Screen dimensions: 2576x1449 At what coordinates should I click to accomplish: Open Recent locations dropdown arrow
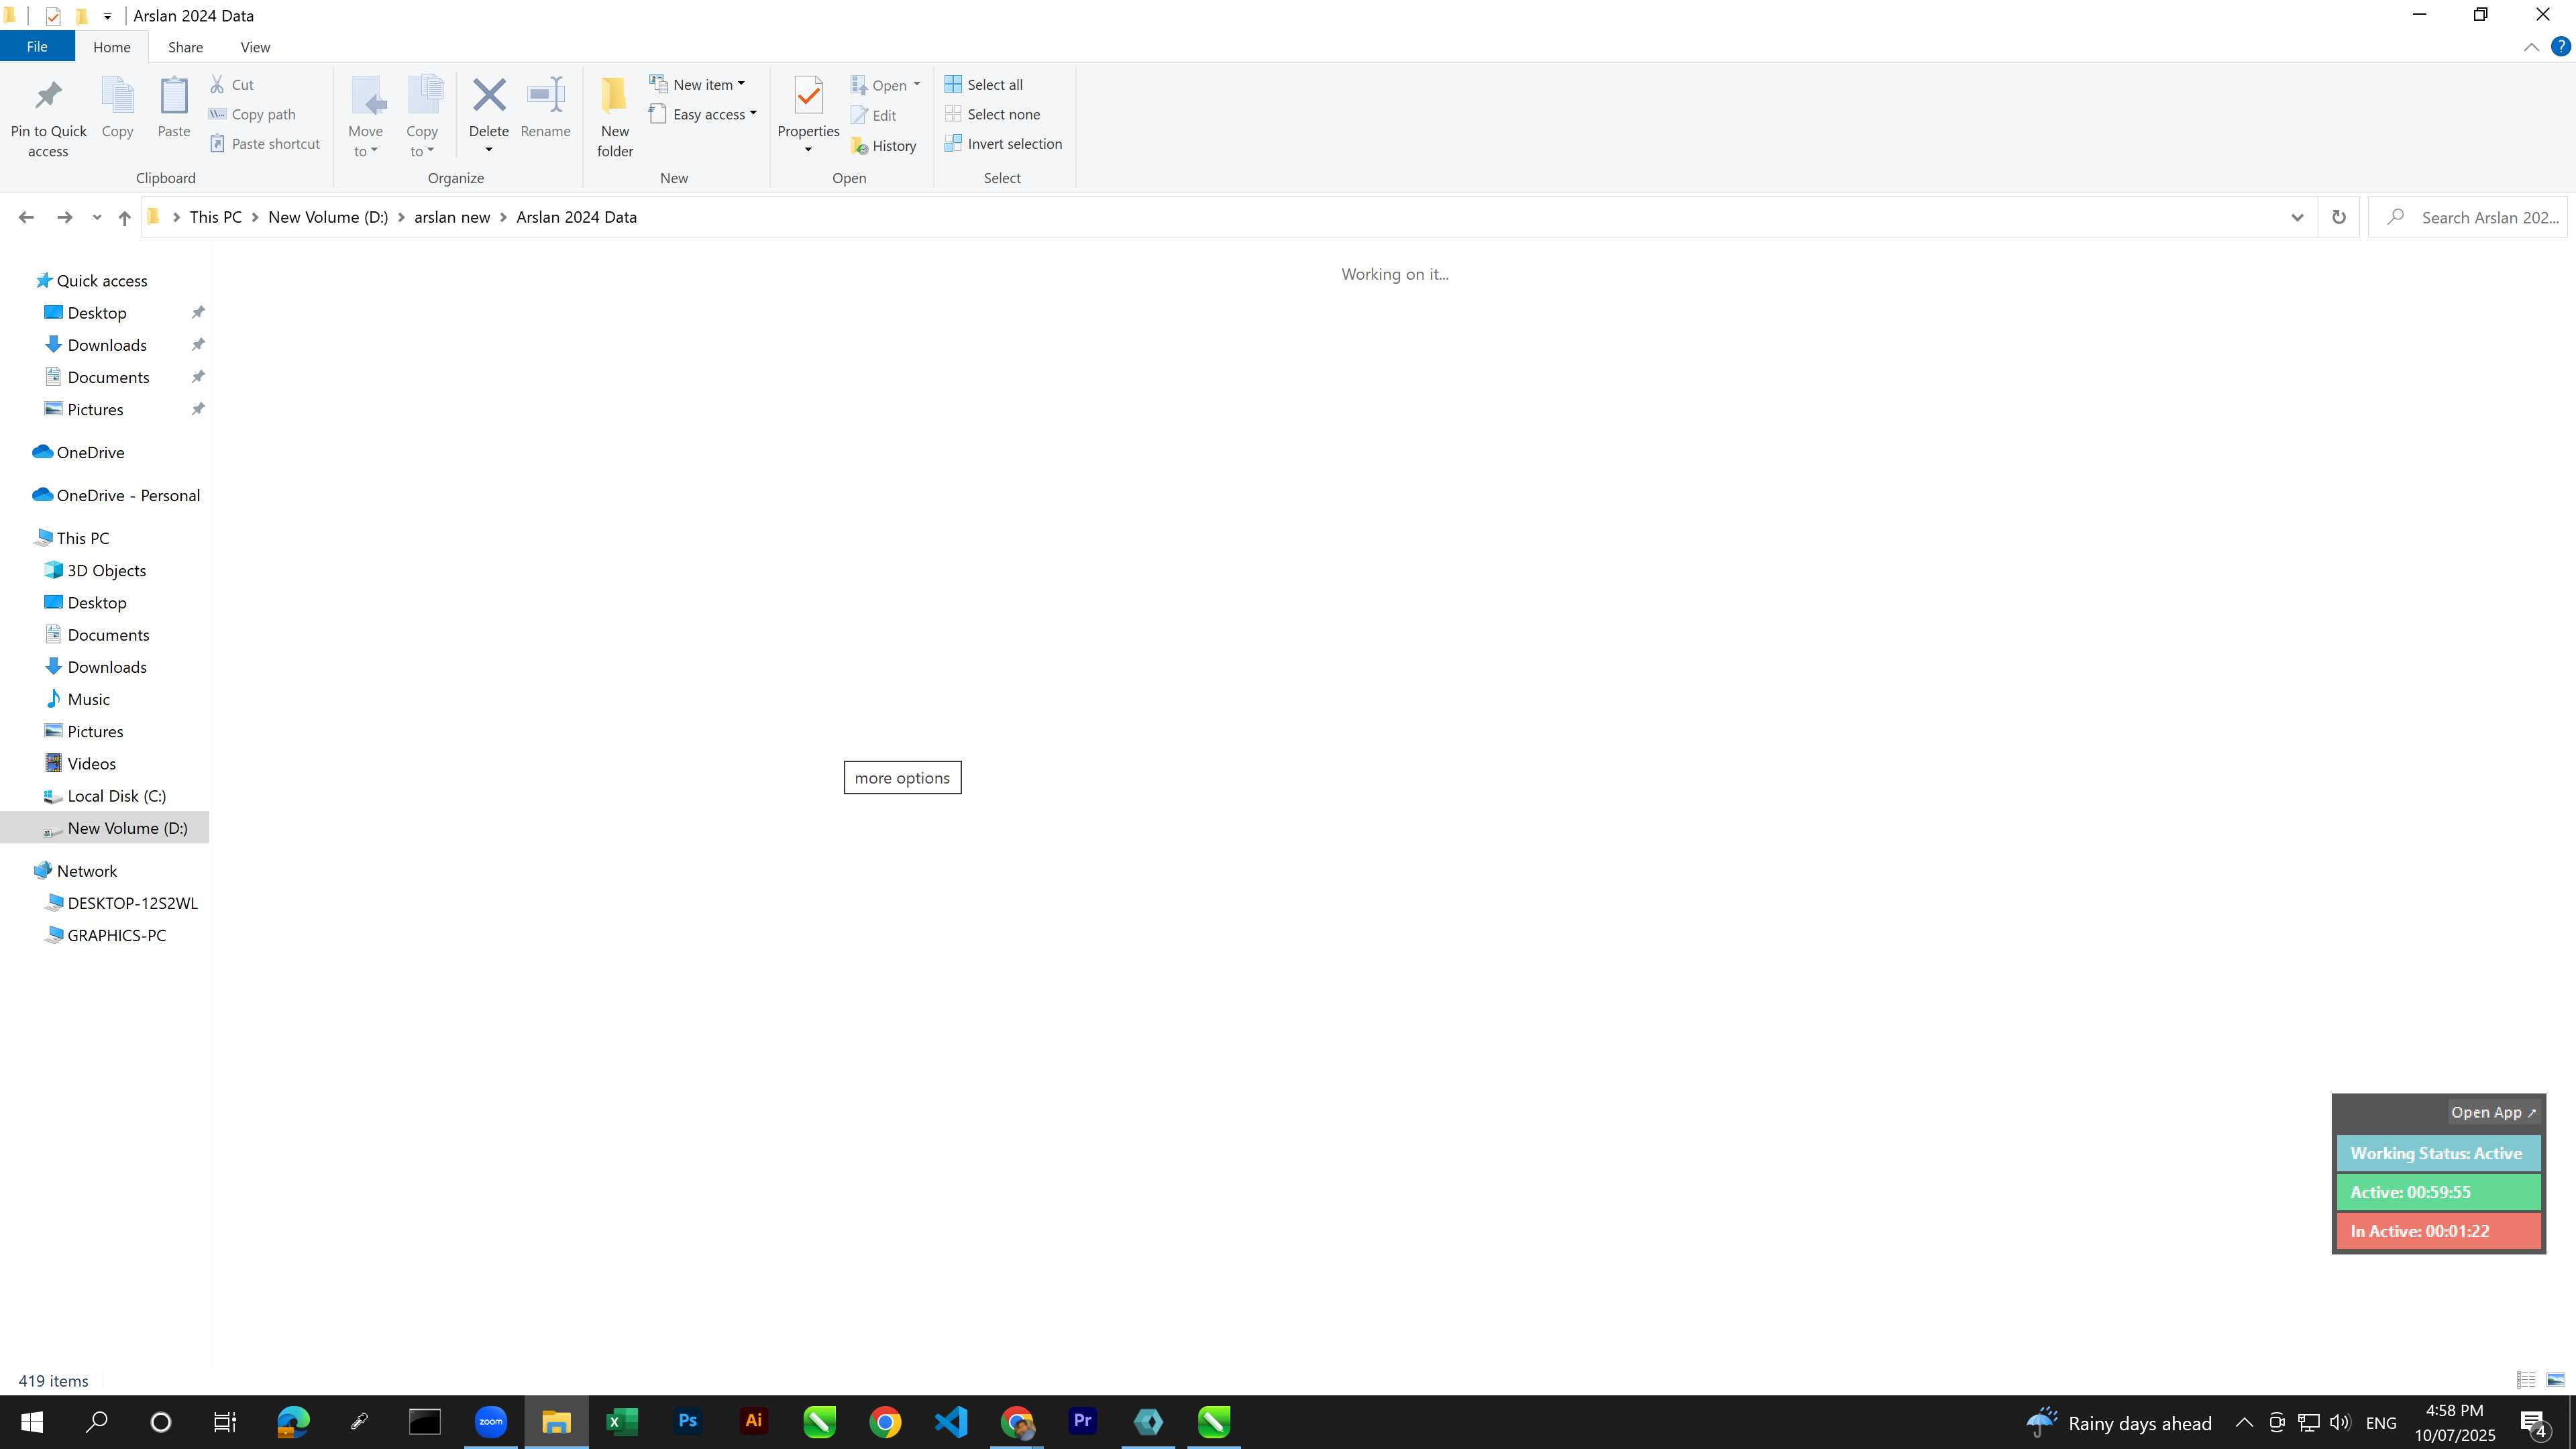[96, 217]
